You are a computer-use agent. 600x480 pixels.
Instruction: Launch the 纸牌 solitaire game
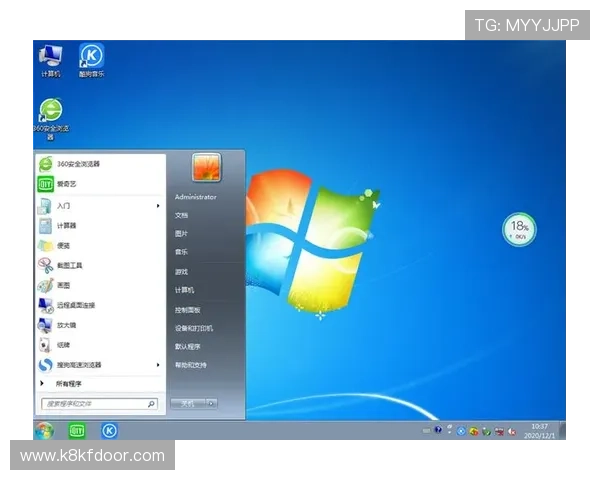point(63,345)
